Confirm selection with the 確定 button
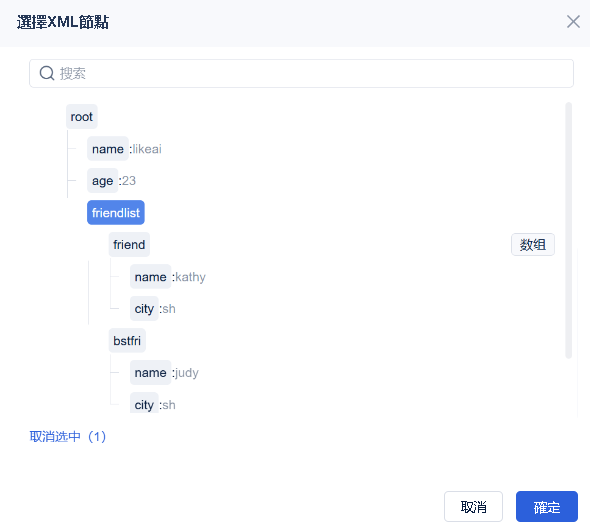Image resolution: width=590 pixels, height=529 pixels. pyautogui.click(x=547, y=506)
